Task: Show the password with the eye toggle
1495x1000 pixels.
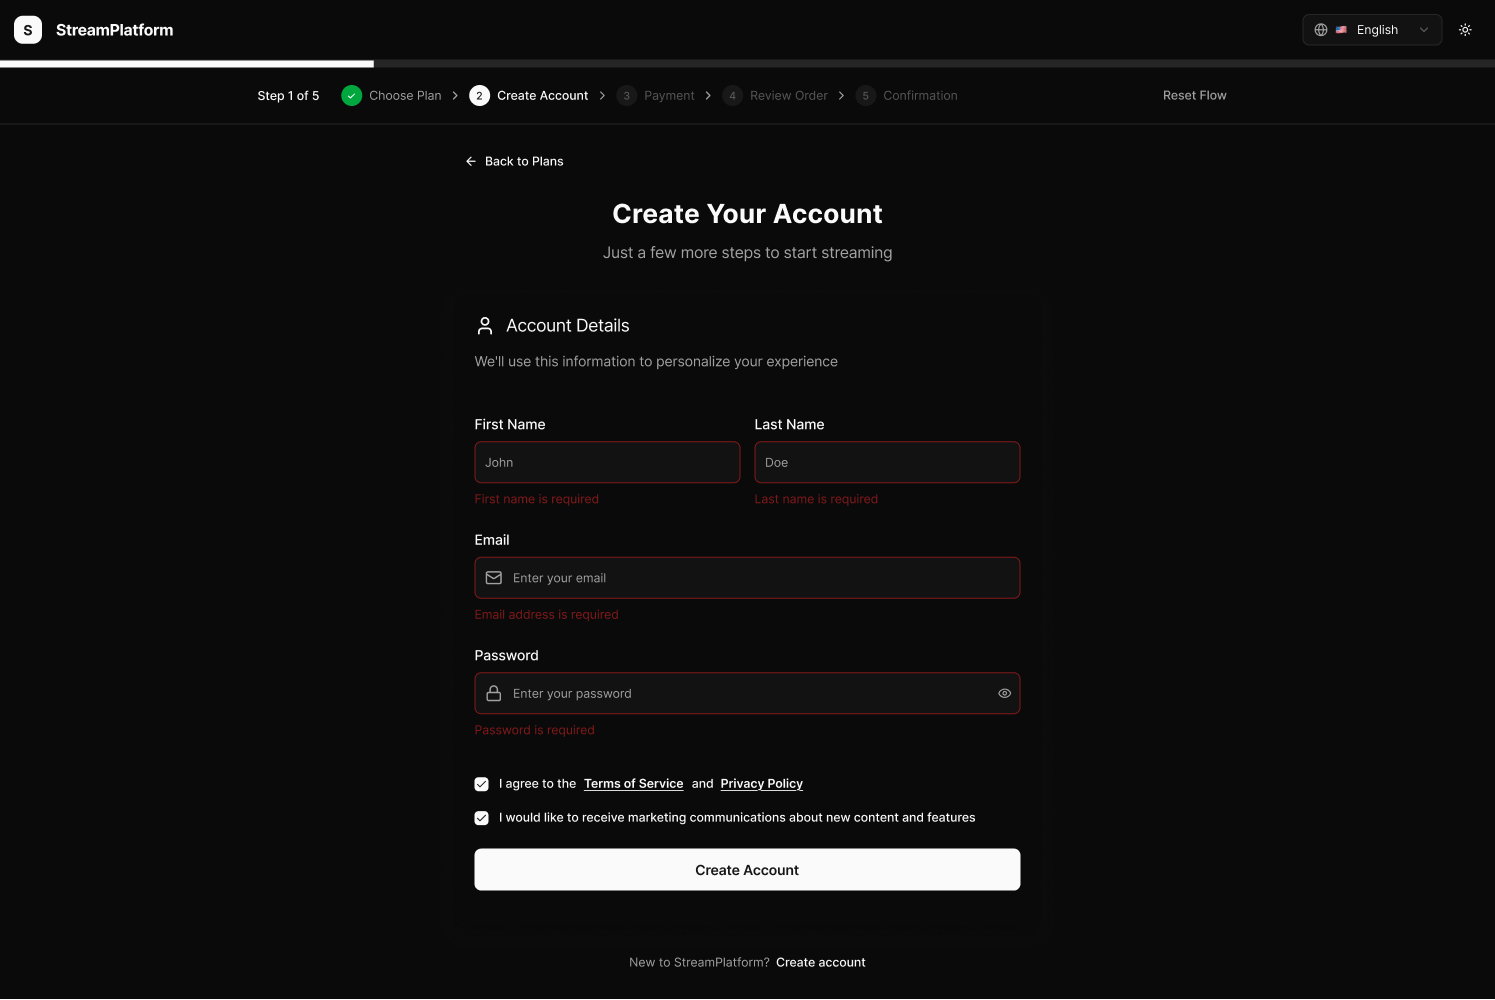Action: click(x=1003, y=693)
